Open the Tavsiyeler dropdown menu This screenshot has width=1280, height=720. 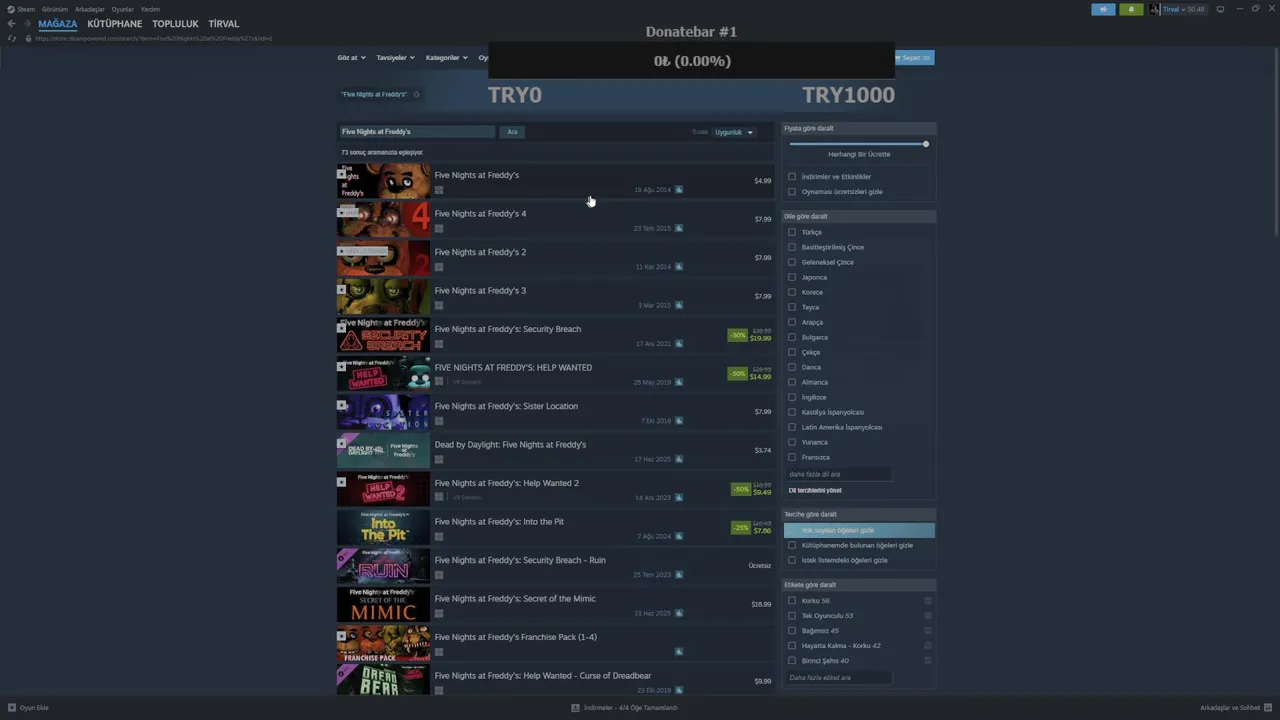point(395,58)
